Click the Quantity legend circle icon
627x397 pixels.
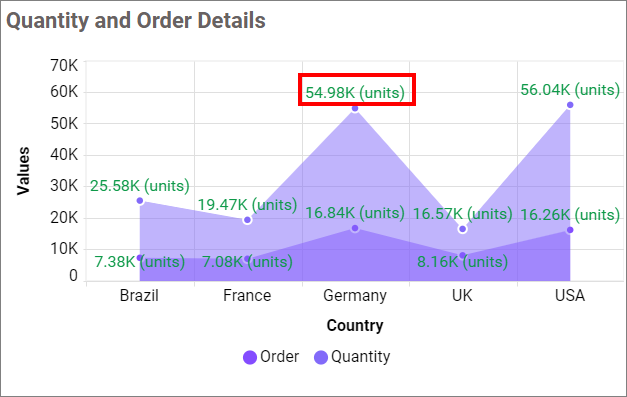(321, 357)
